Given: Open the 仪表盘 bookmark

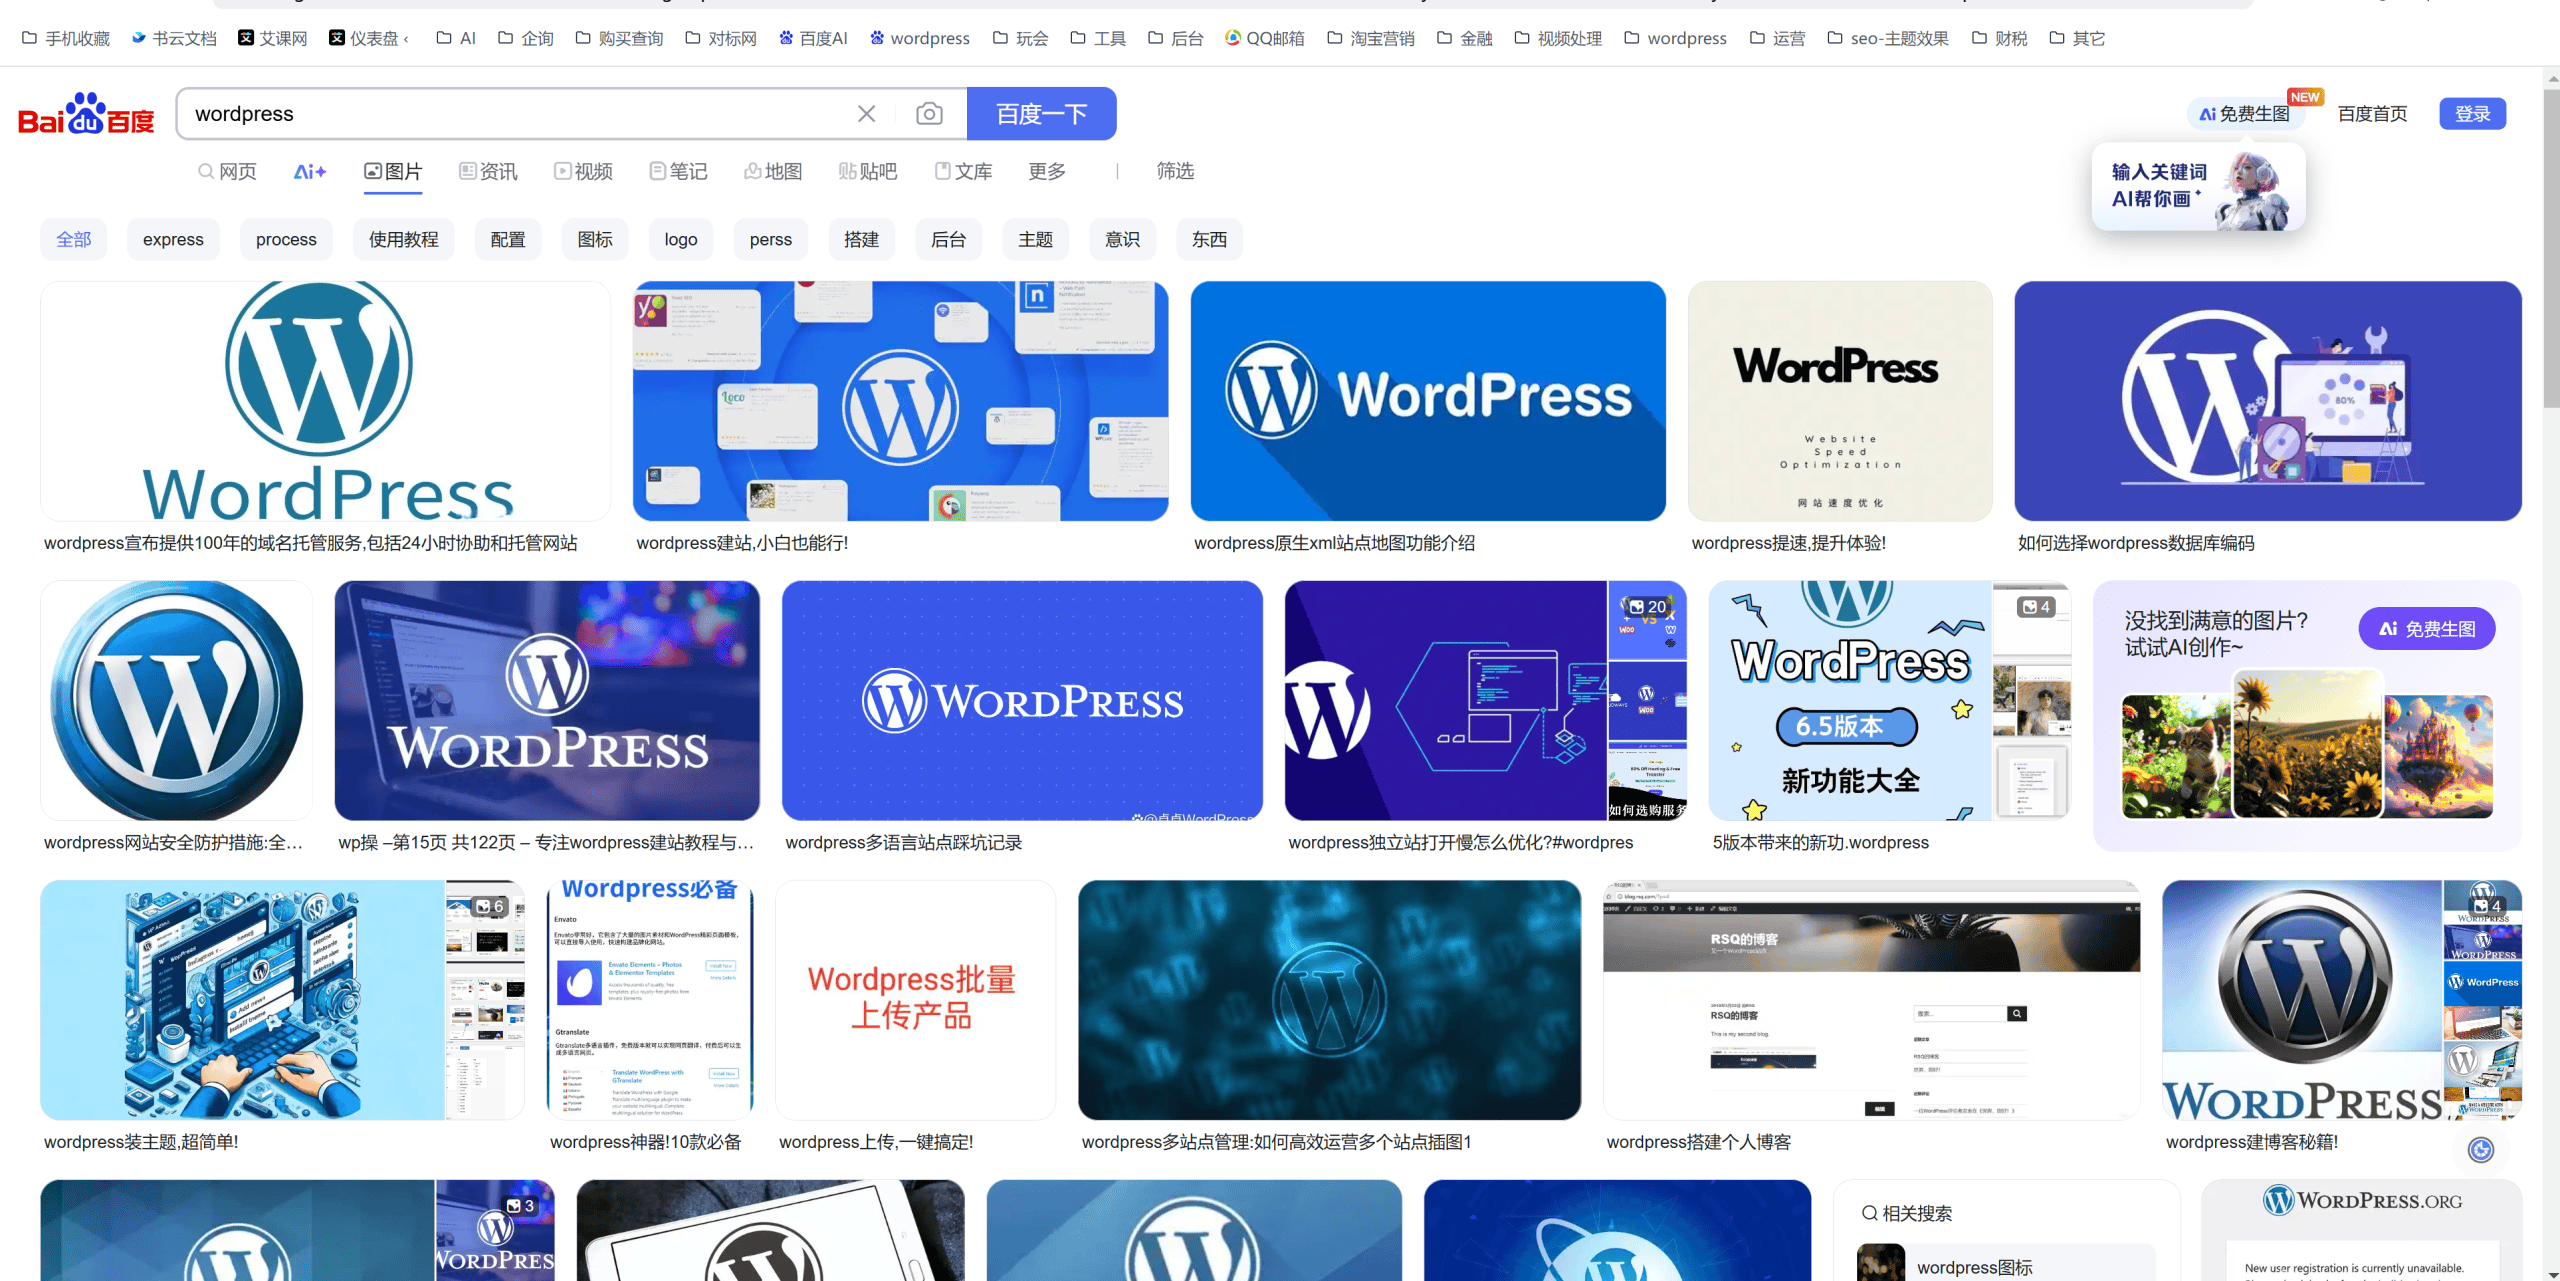Looking at the screenshot, I should coord(367,38).
